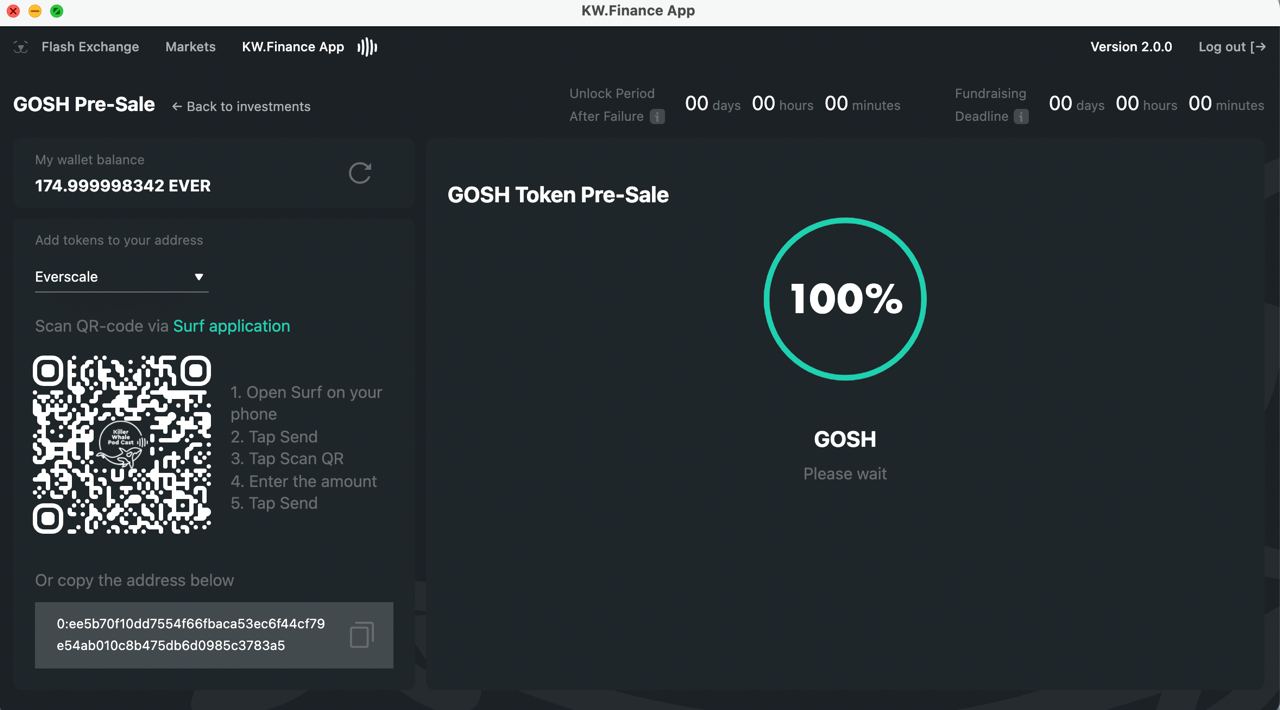Log out of the app
The image size is (1280, 710).
(x=1232, y=47)
